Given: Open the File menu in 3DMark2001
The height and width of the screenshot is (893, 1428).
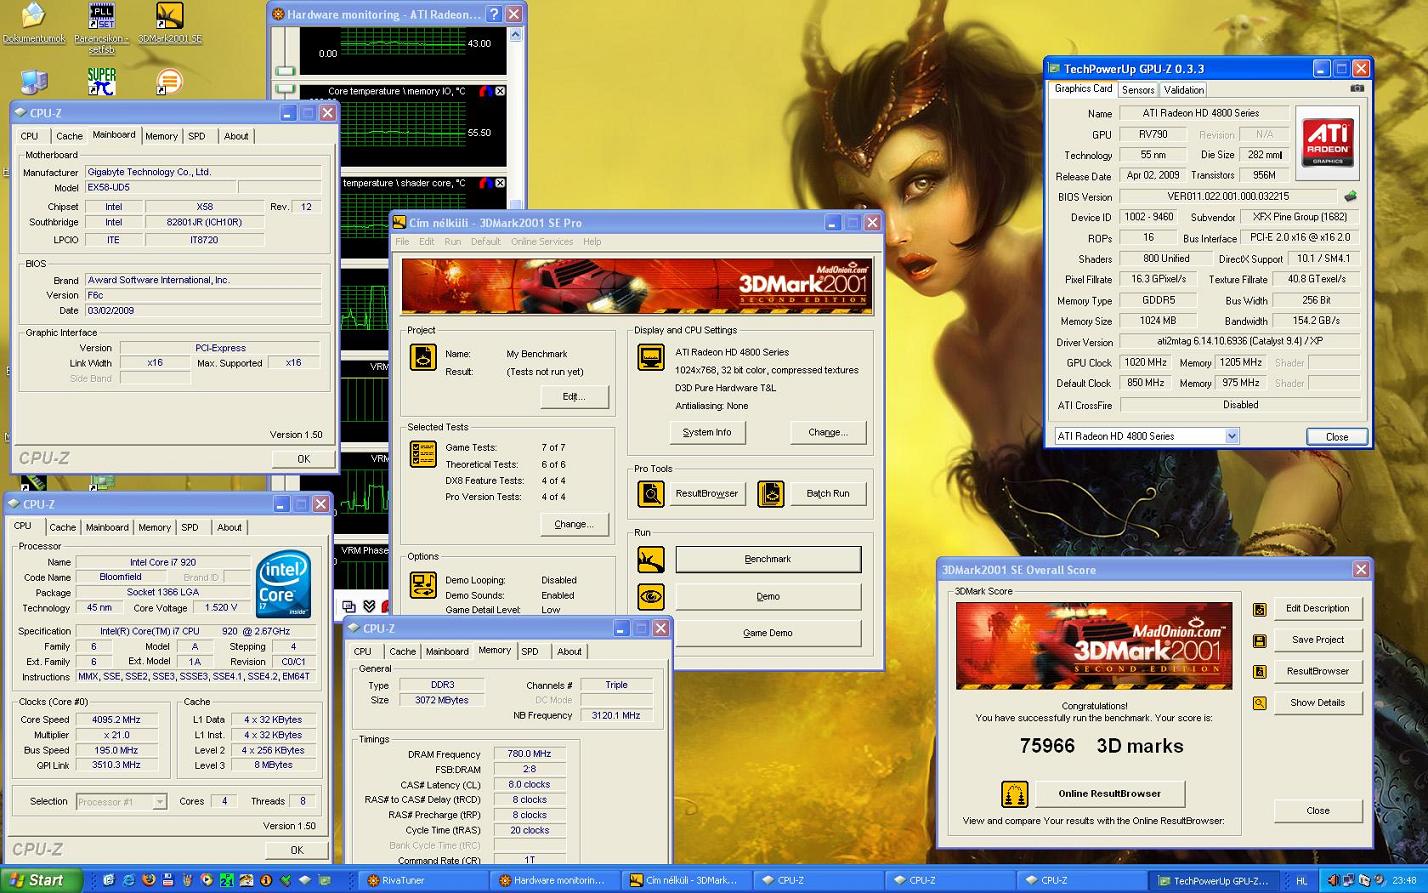Looking at the screenshot, I should [402, 242].
